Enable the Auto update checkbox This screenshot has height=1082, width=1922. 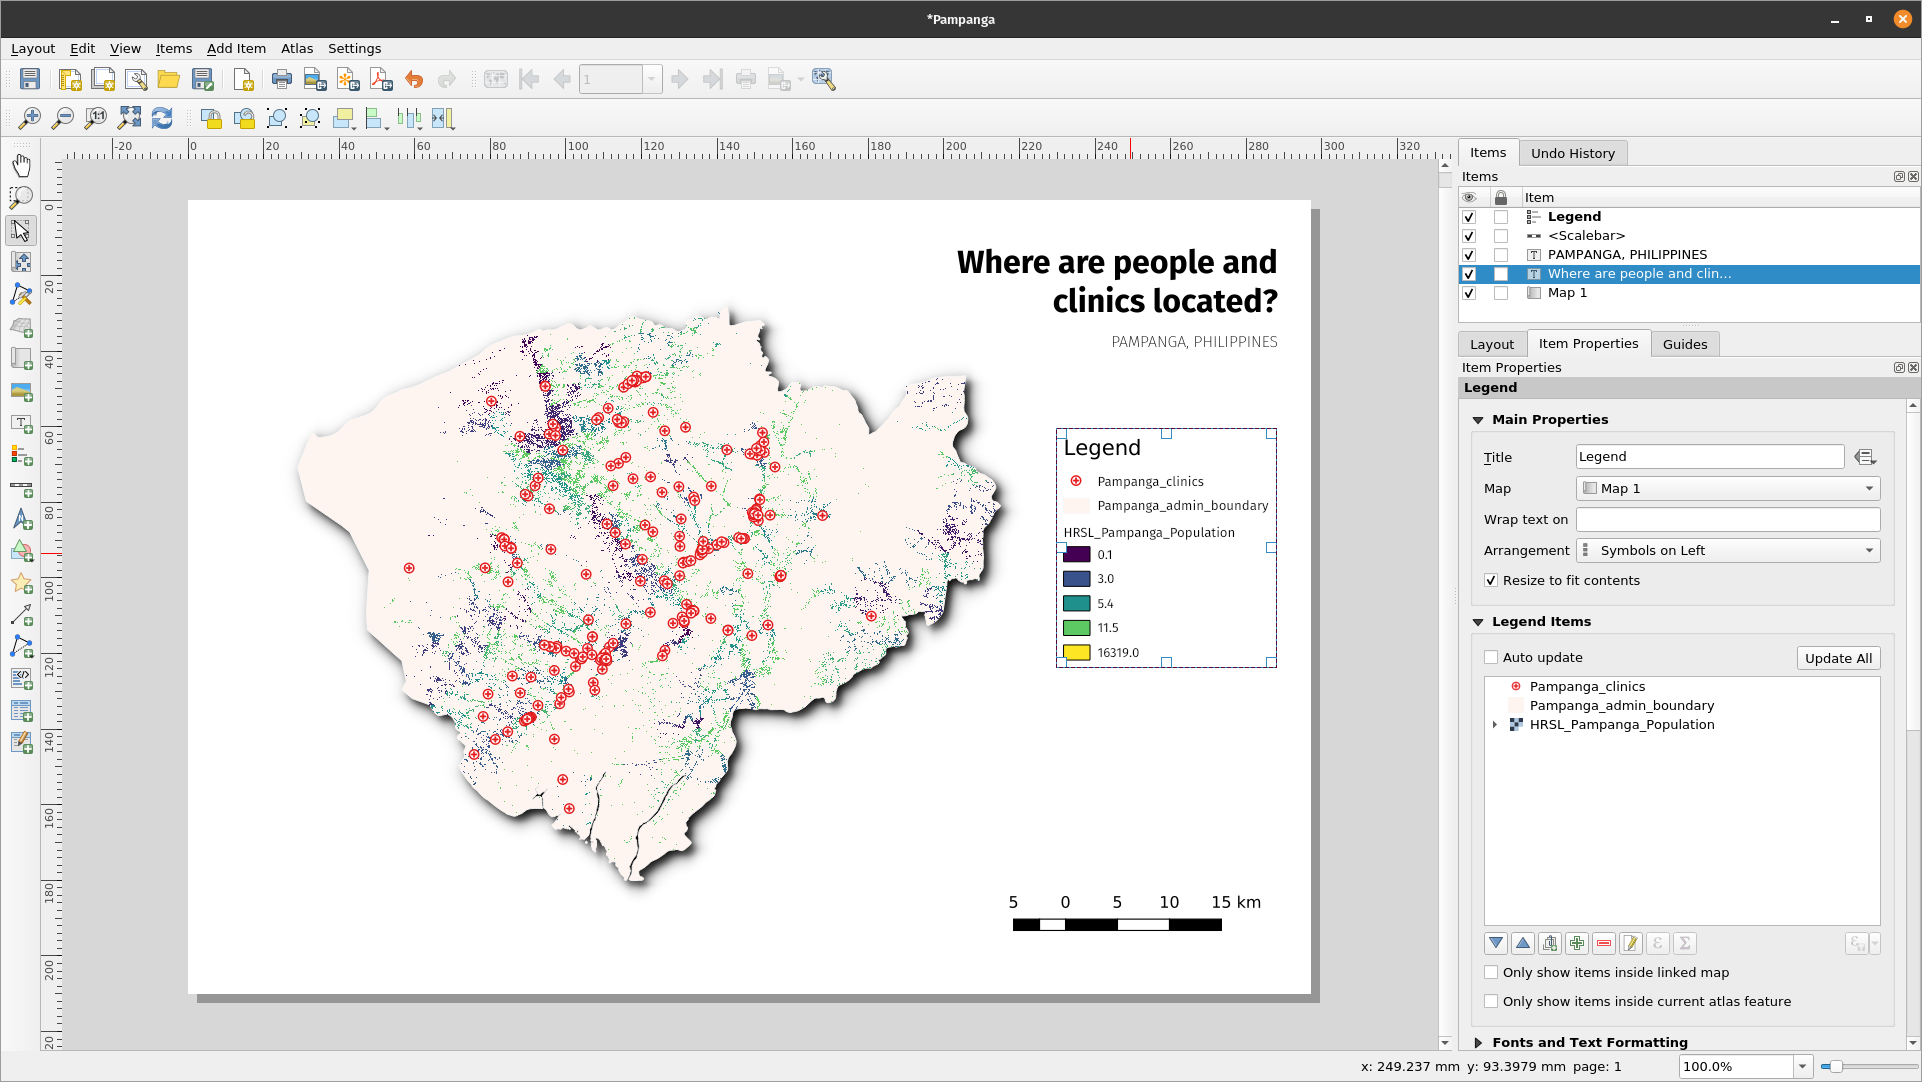(1491, 658)
